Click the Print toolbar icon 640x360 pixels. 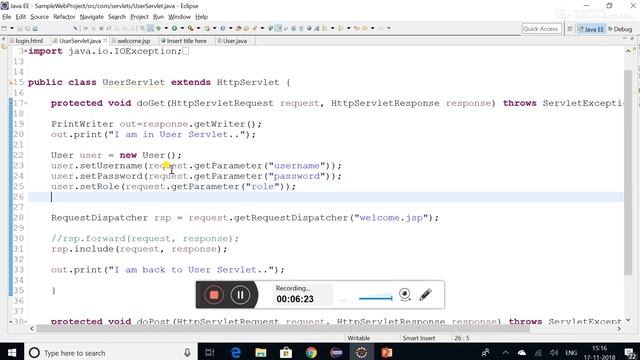click(x=35, y=29)
